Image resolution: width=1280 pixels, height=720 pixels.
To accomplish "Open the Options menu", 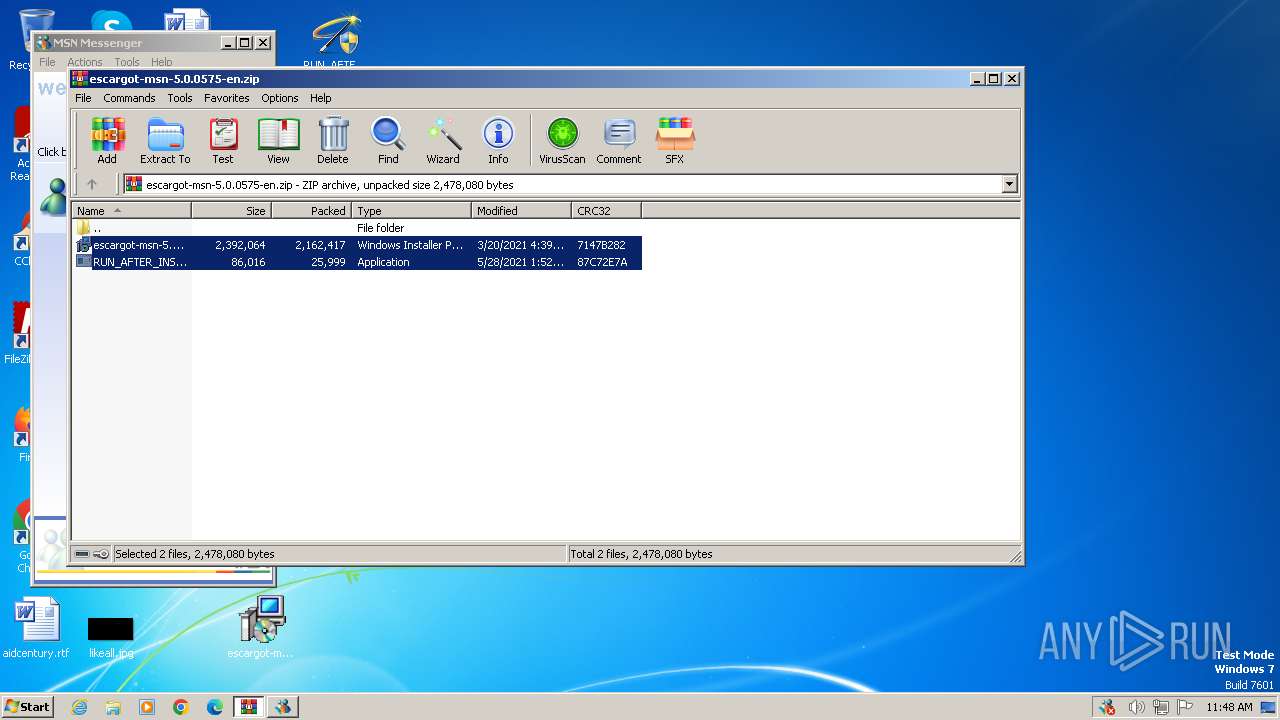I will (x=280, y=98).
